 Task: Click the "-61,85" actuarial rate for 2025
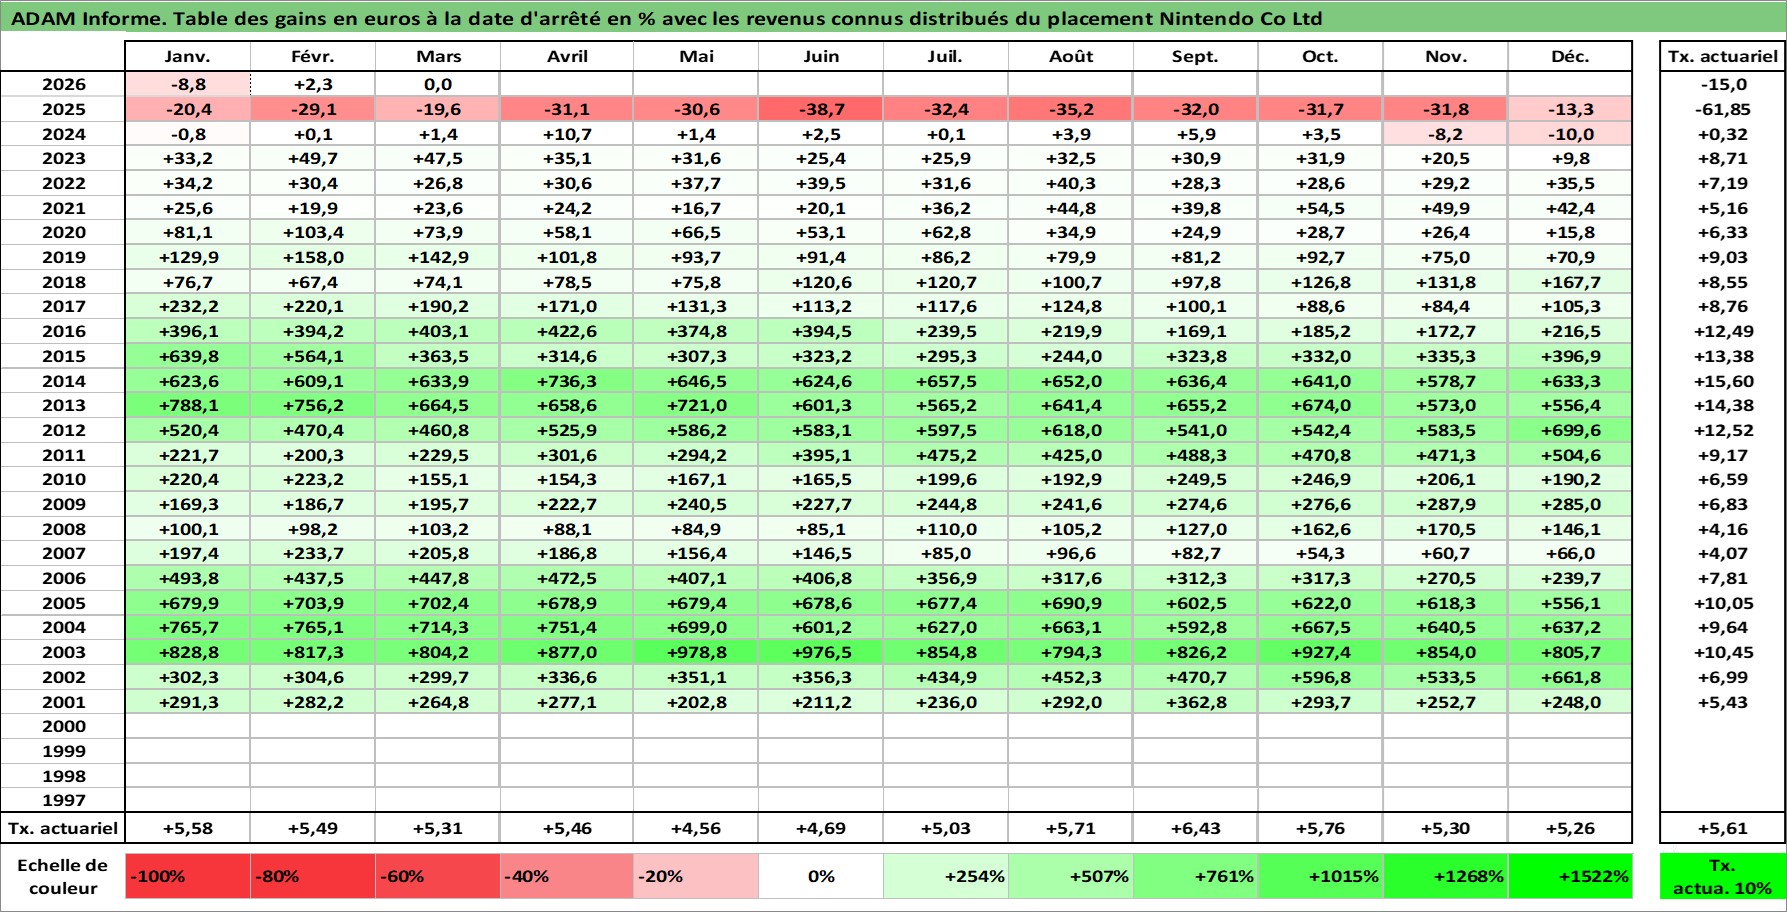(x=1722, y=109)
